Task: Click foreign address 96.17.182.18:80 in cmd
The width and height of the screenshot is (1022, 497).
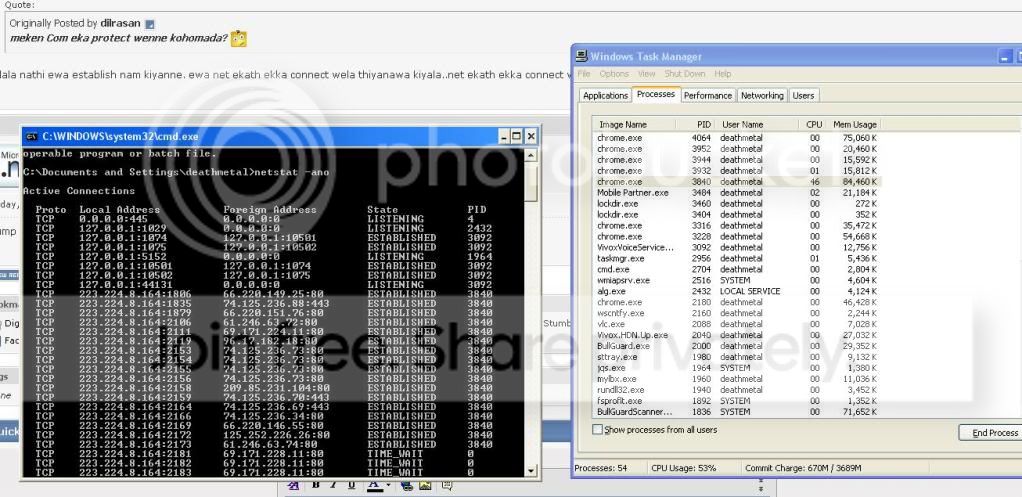Action: pos(270,341)
